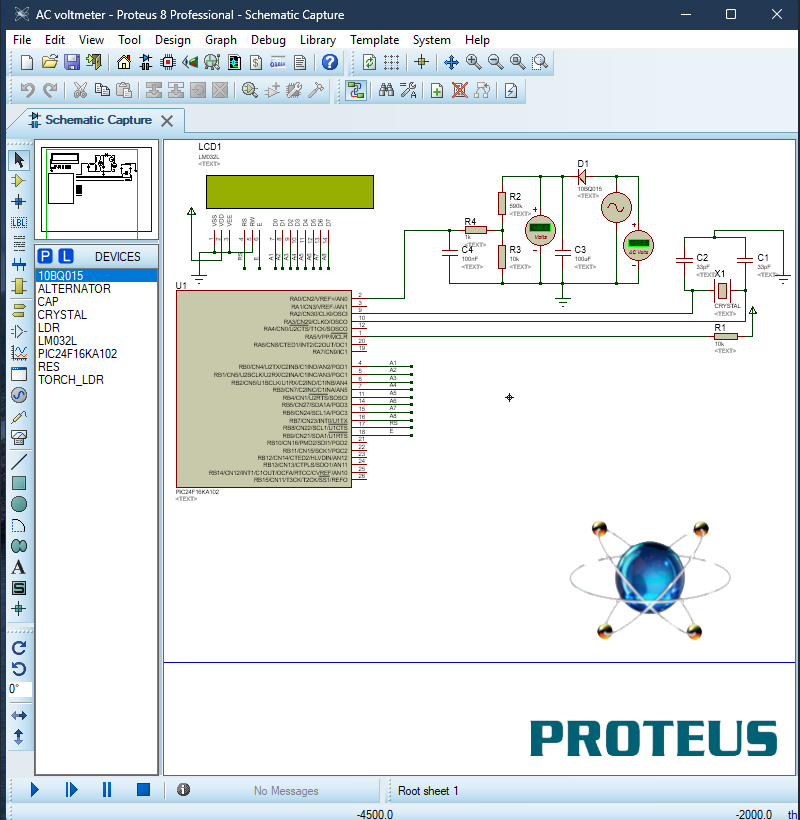
Task: Select the Selection mode arrow tool
Action: [x=17, y=160]
